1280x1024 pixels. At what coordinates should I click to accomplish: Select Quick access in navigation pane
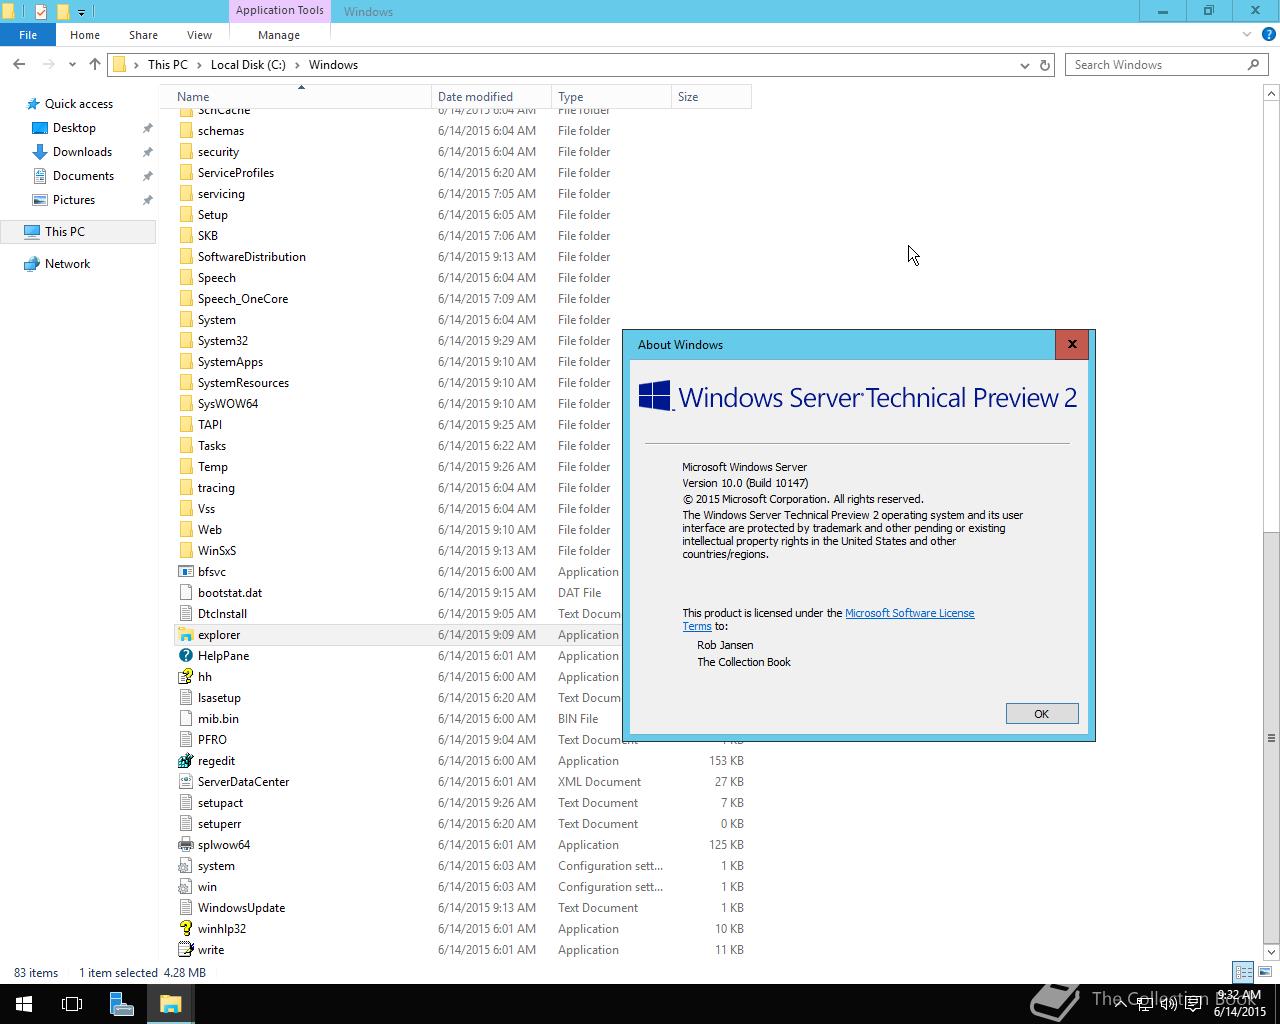pyautogui.click(x=79, y=104)
